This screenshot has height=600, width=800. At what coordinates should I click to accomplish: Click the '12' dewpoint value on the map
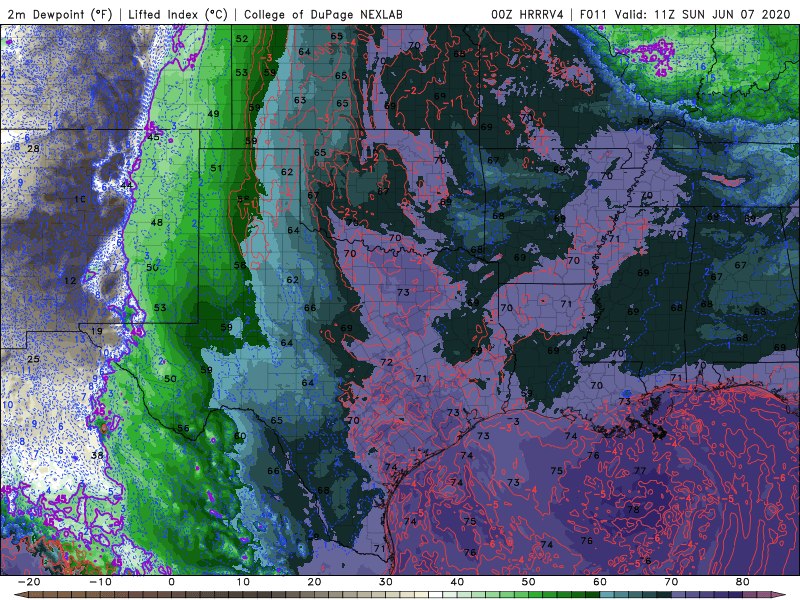point(70,281)
